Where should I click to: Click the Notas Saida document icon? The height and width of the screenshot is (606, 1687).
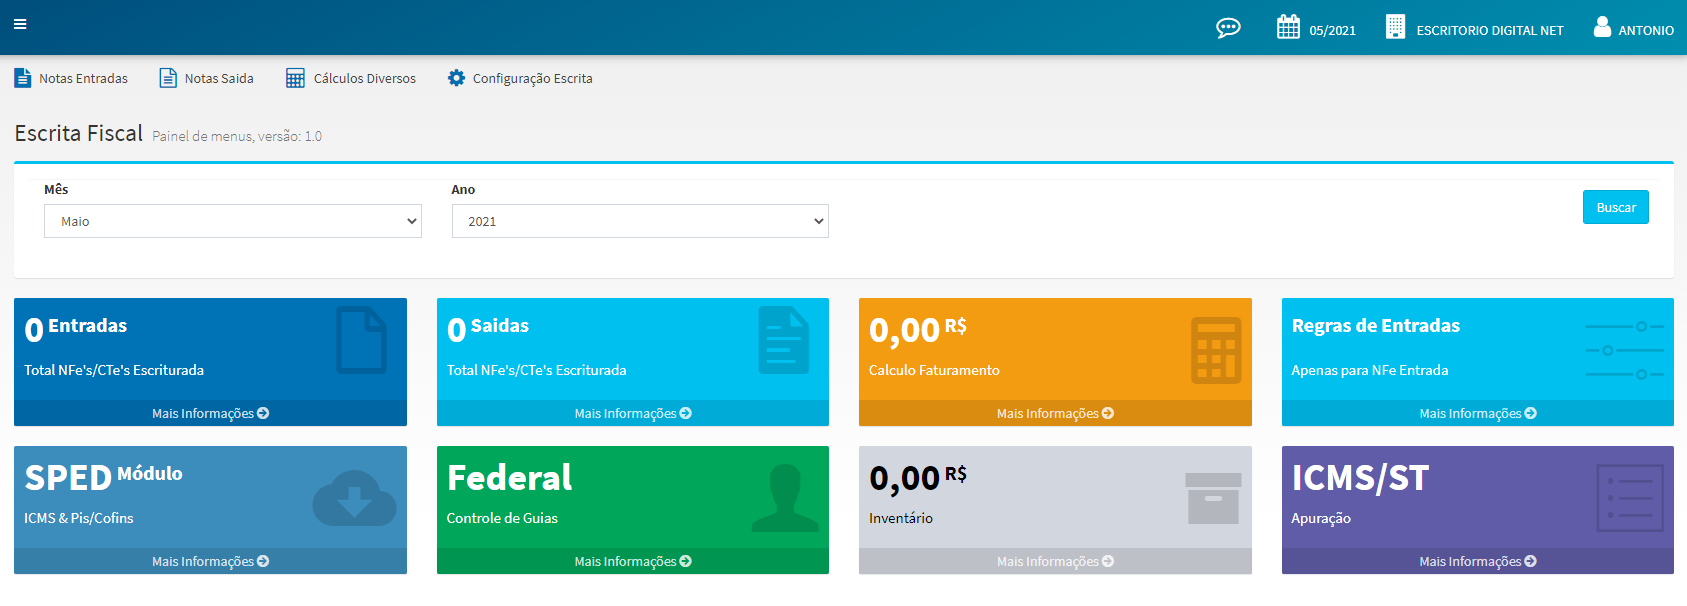click(168, 78)
